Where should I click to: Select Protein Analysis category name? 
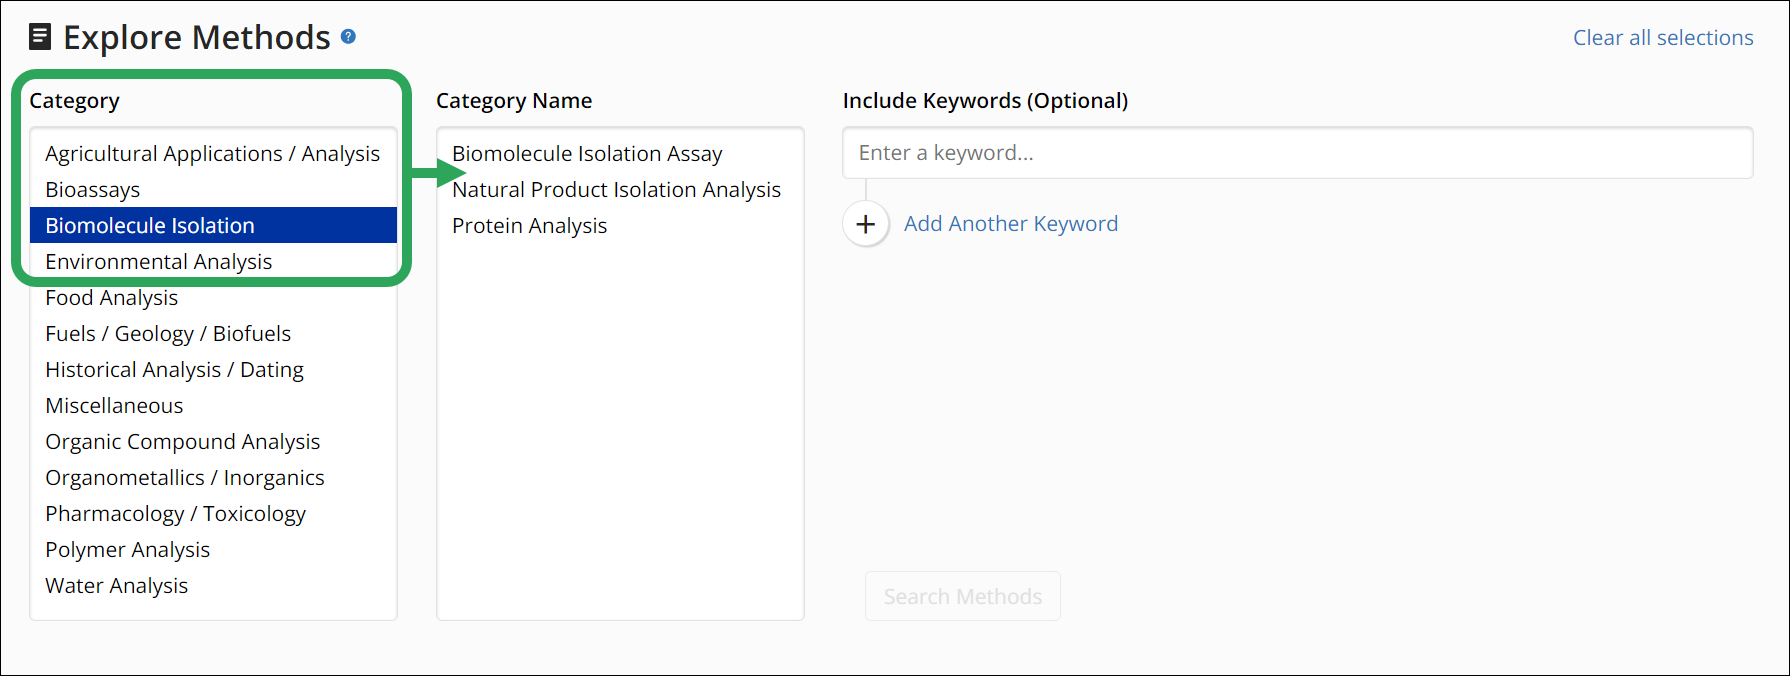click(x=529, y=226)
